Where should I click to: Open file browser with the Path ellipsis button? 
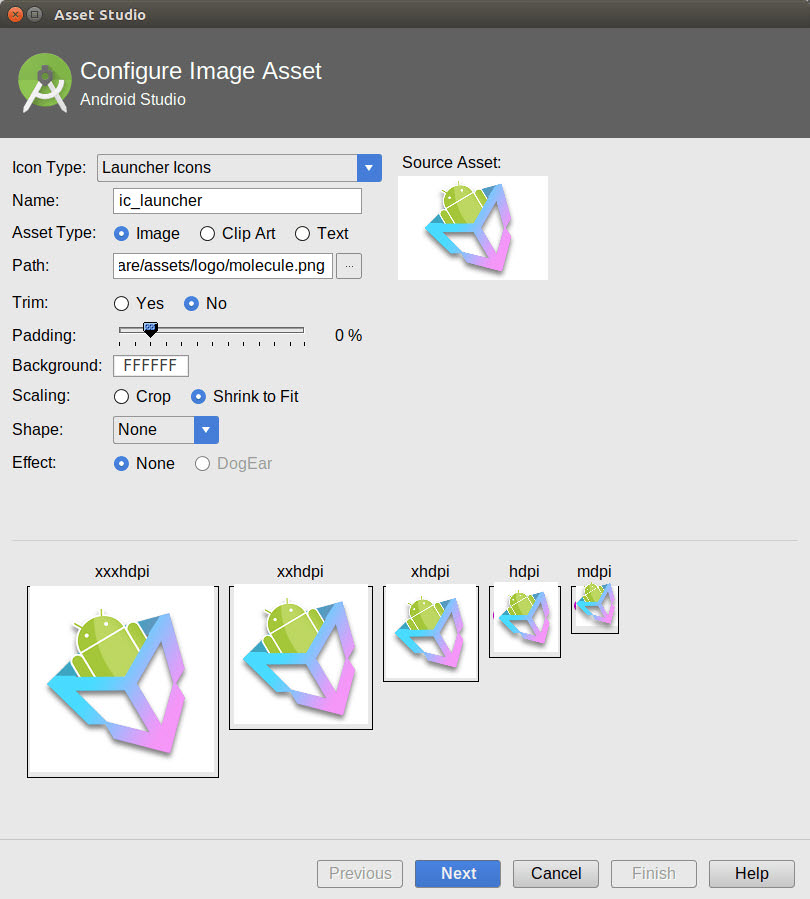coord(349,265)
